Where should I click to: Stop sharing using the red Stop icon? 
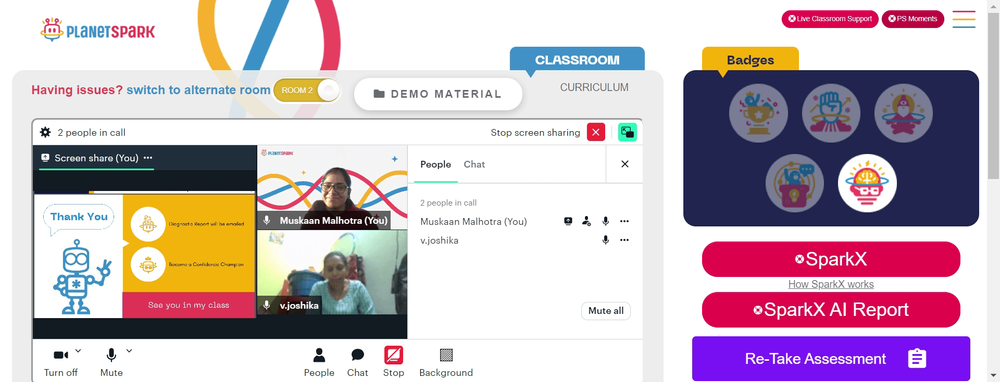[393, 355]
